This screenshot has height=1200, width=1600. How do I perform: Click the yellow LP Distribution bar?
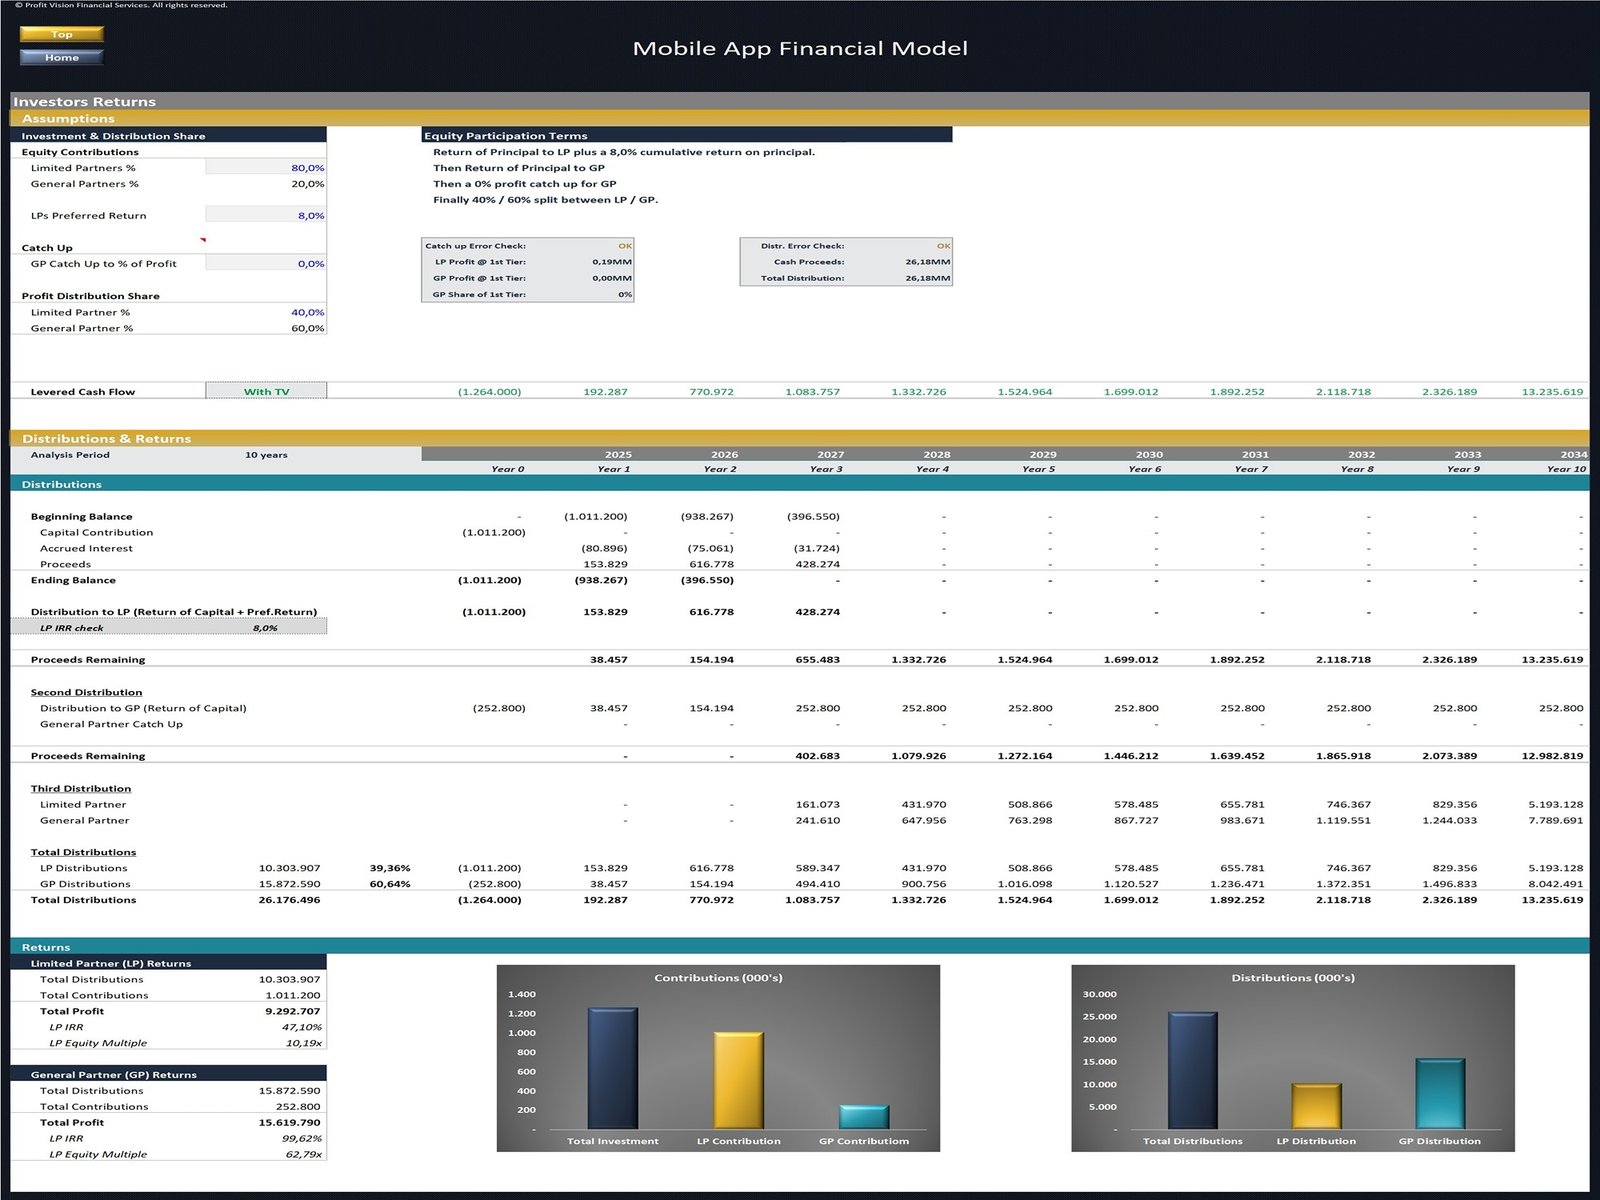tap(1316, 1106)
